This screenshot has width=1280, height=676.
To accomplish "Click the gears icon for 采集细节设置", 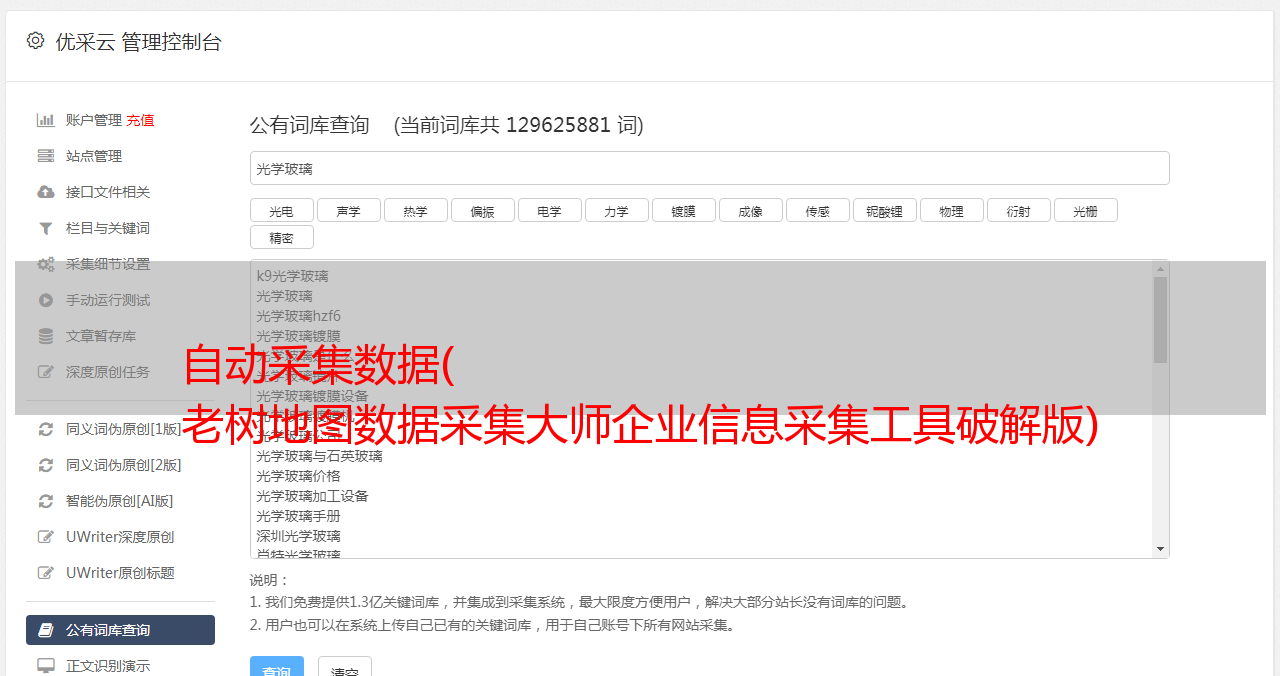I will (x=46, y=264).
